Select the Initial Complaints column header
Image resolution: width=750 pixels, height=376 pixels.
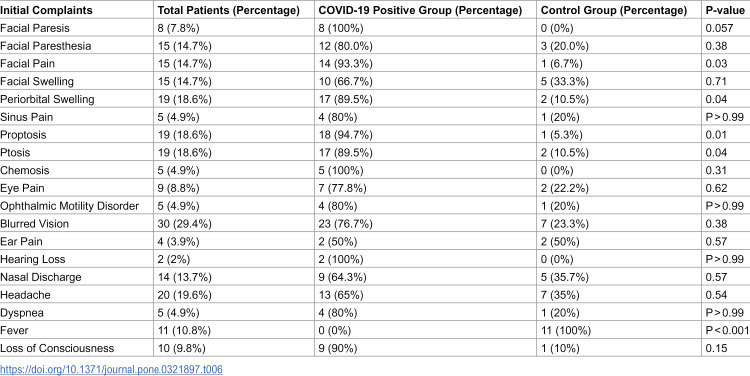46,10
